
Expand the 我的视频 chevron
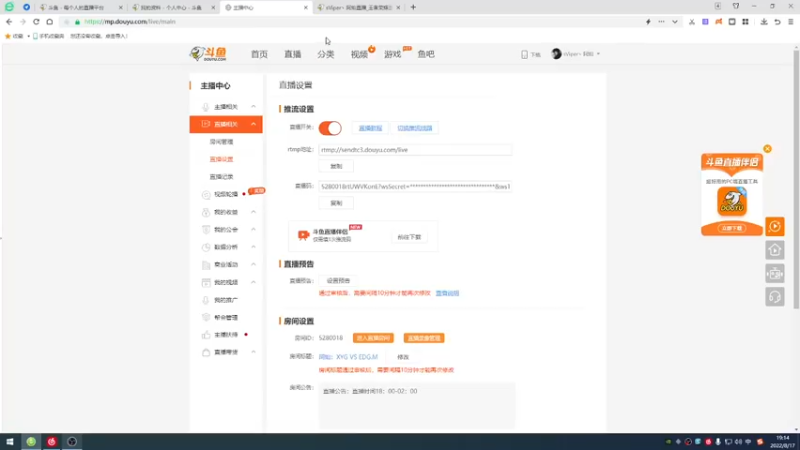coord(253,282)
